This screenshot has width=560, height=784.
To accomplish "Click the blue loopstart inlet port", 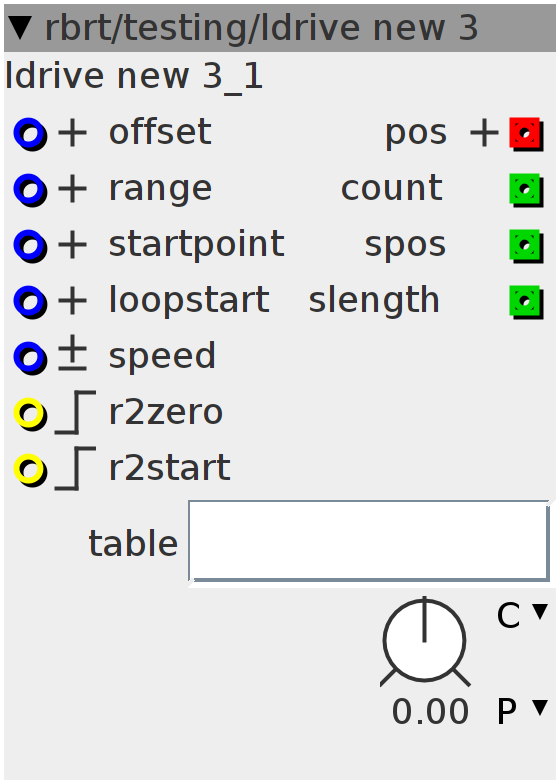I will [30, 302].
